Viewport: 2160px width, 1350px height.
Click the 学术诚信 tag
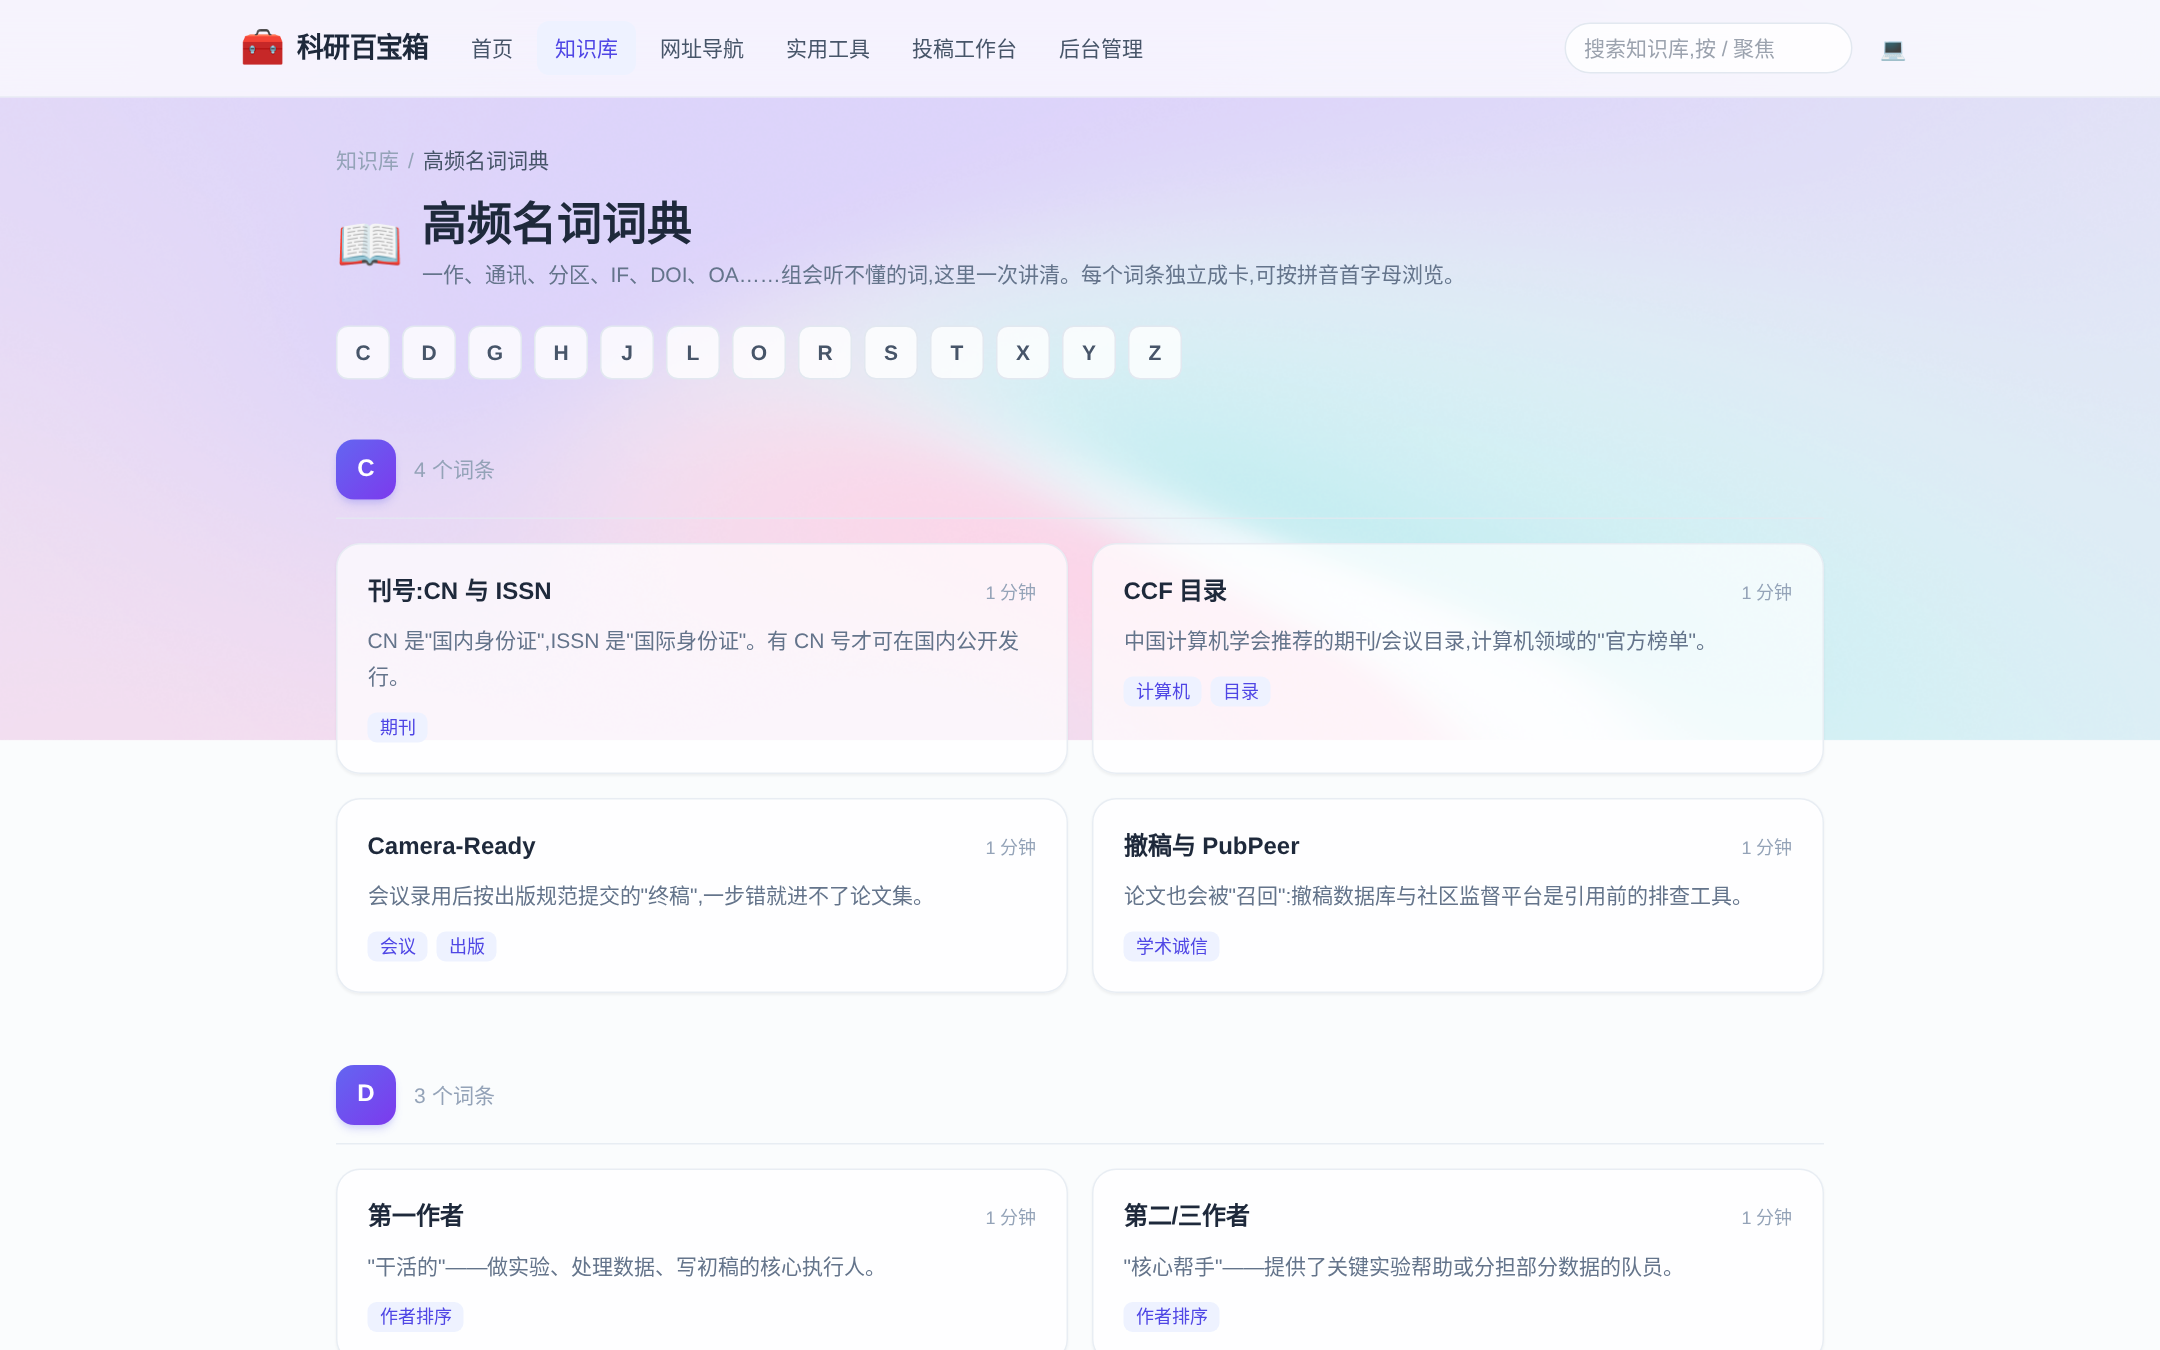(x=1172, y=946)
